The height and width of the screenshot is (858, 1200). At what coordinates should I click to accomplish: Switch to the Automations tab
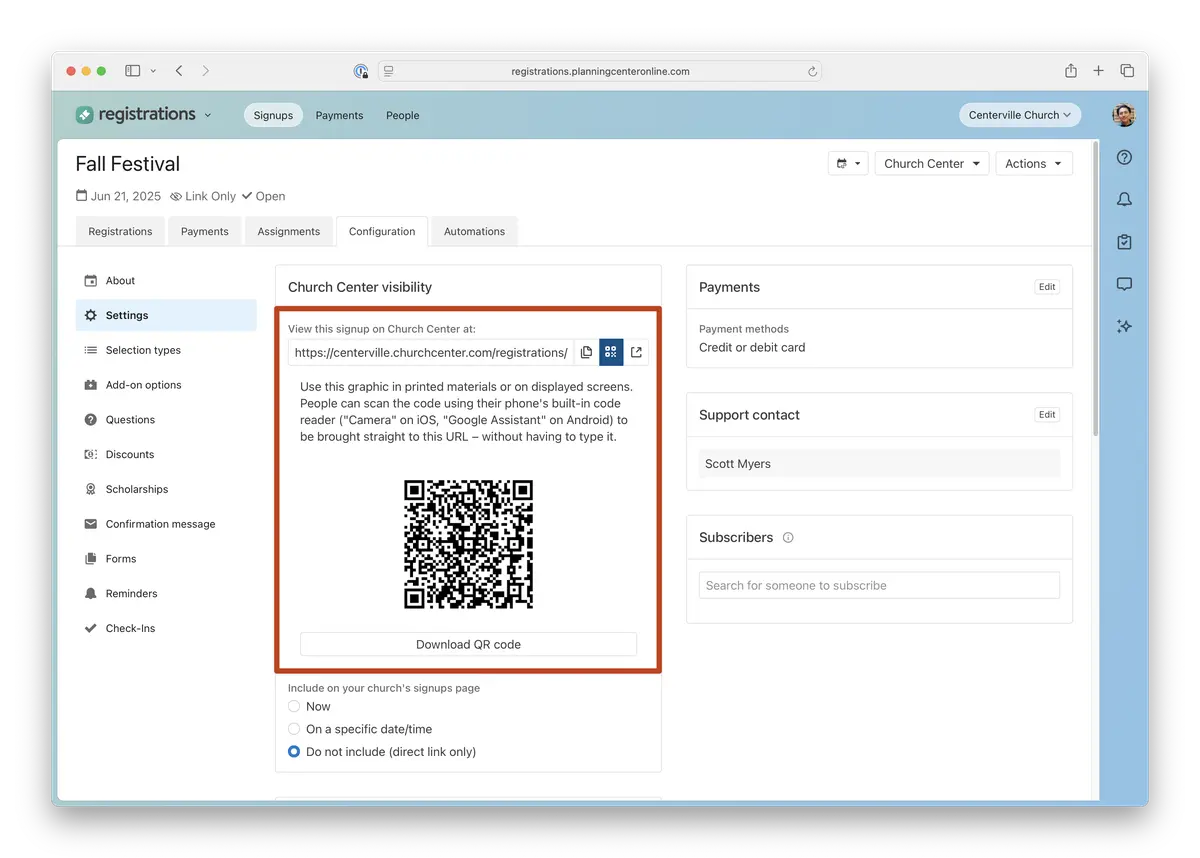pyautogui.click(x=474, y=231)
